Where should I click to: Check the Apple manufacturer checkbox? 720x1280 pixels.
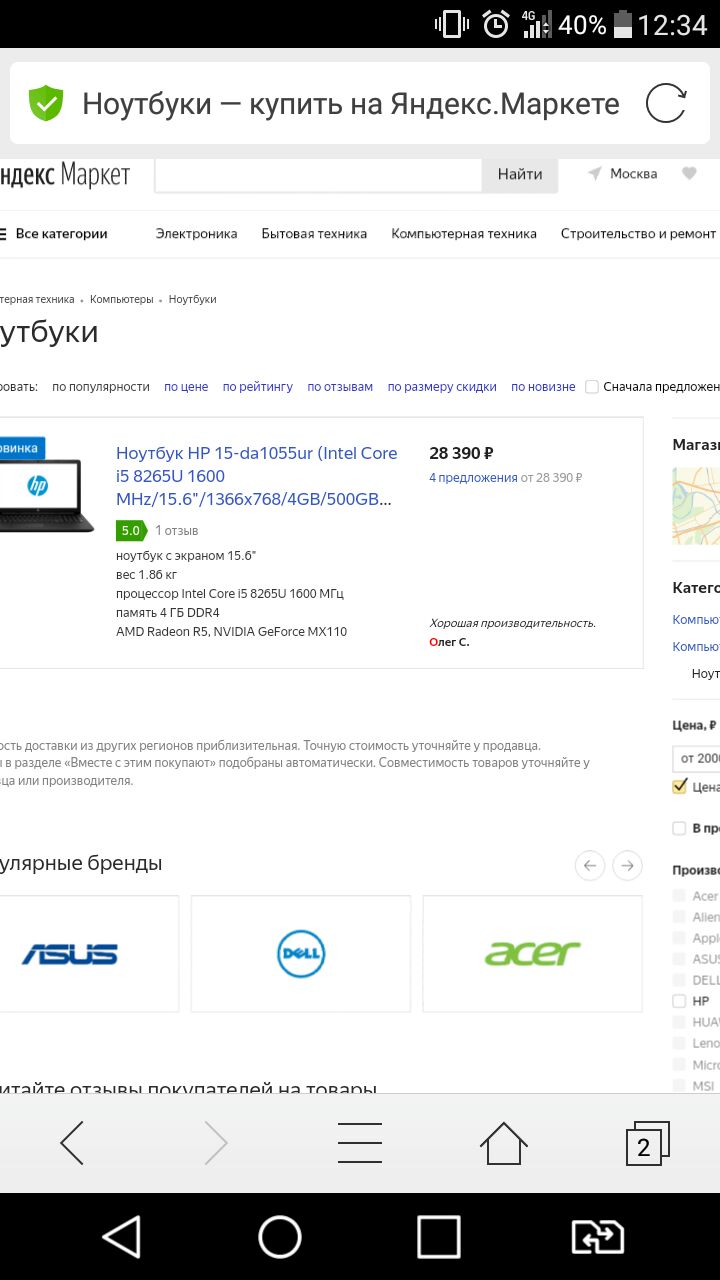(680, 938)
